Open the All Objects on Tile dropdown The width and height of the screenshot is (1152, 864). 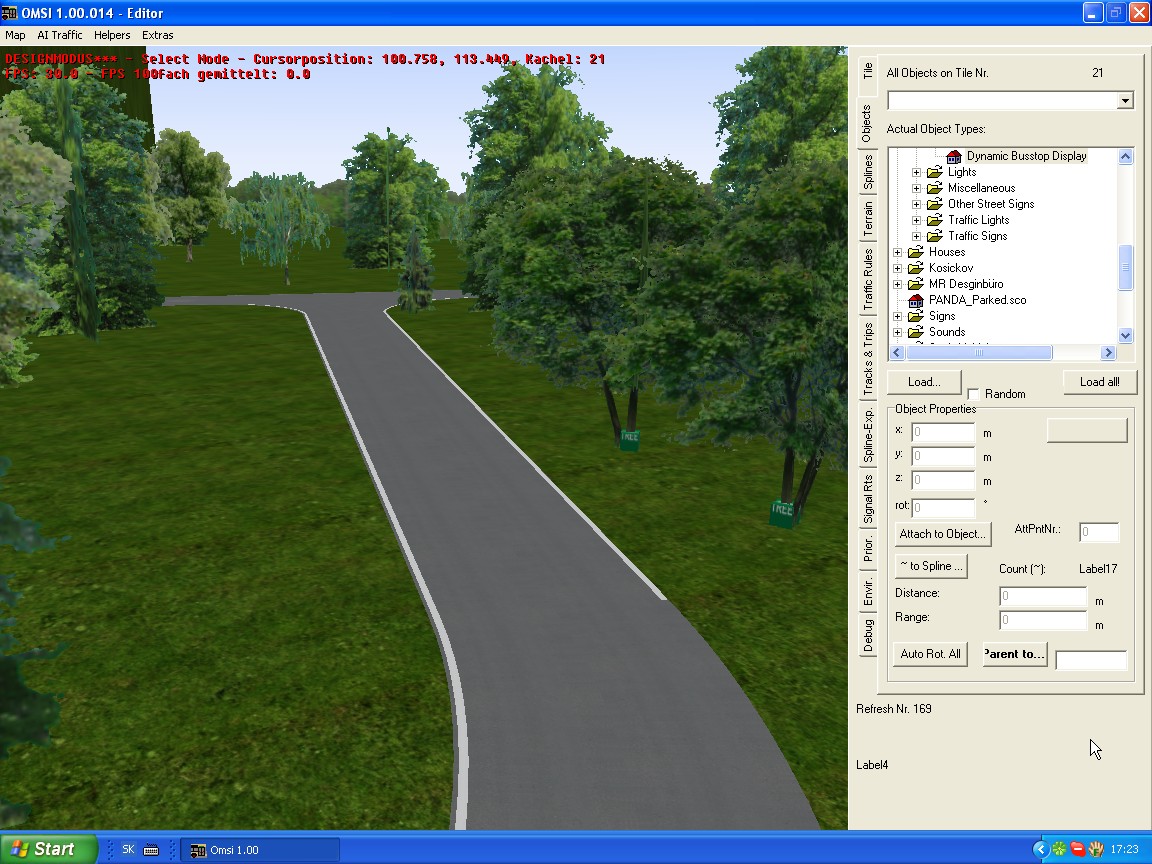click(1125, 101)
